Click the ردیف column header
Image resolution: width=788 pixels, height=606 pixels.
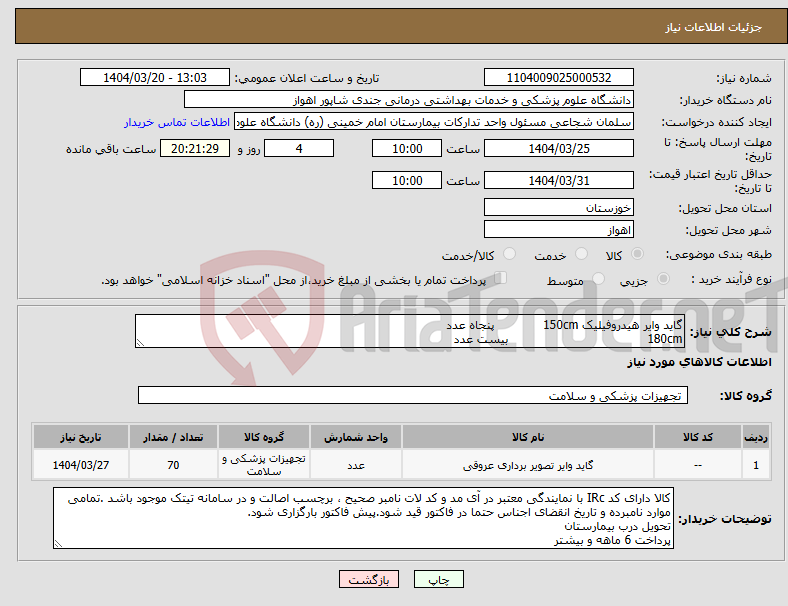coord(755,437)
